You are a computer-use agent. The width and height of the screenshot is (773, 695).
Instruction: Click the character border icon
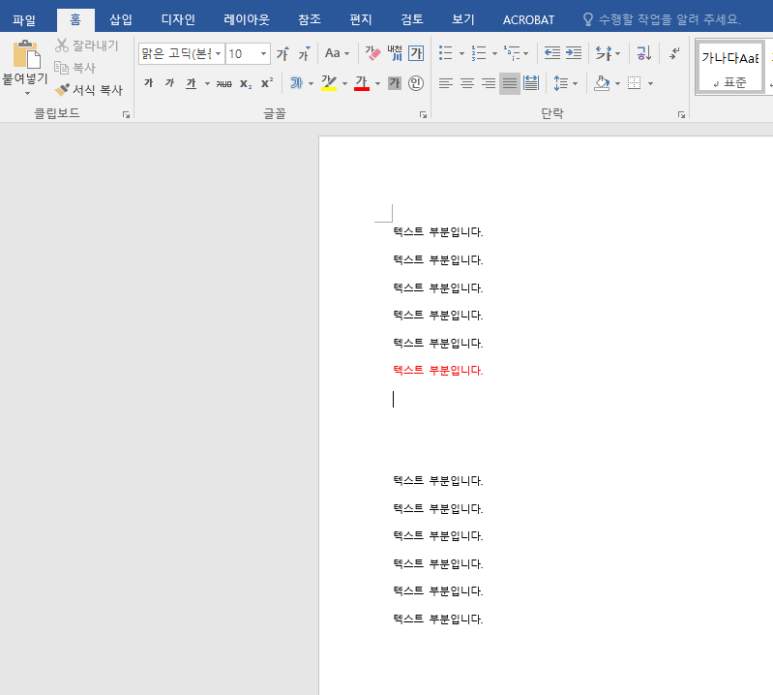coord(417,53)
